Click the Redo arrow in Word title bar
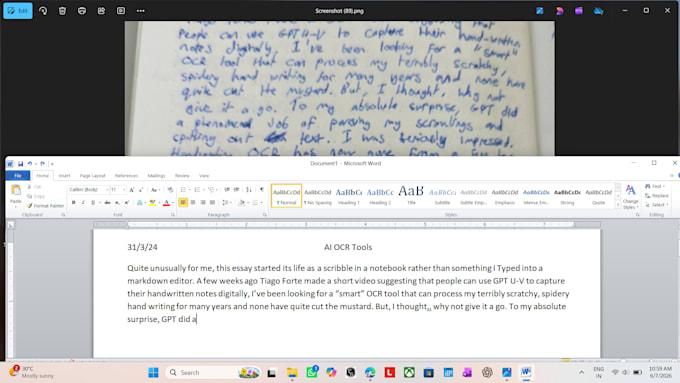This screenshot has height=383, width=680. tap(42, 164)
